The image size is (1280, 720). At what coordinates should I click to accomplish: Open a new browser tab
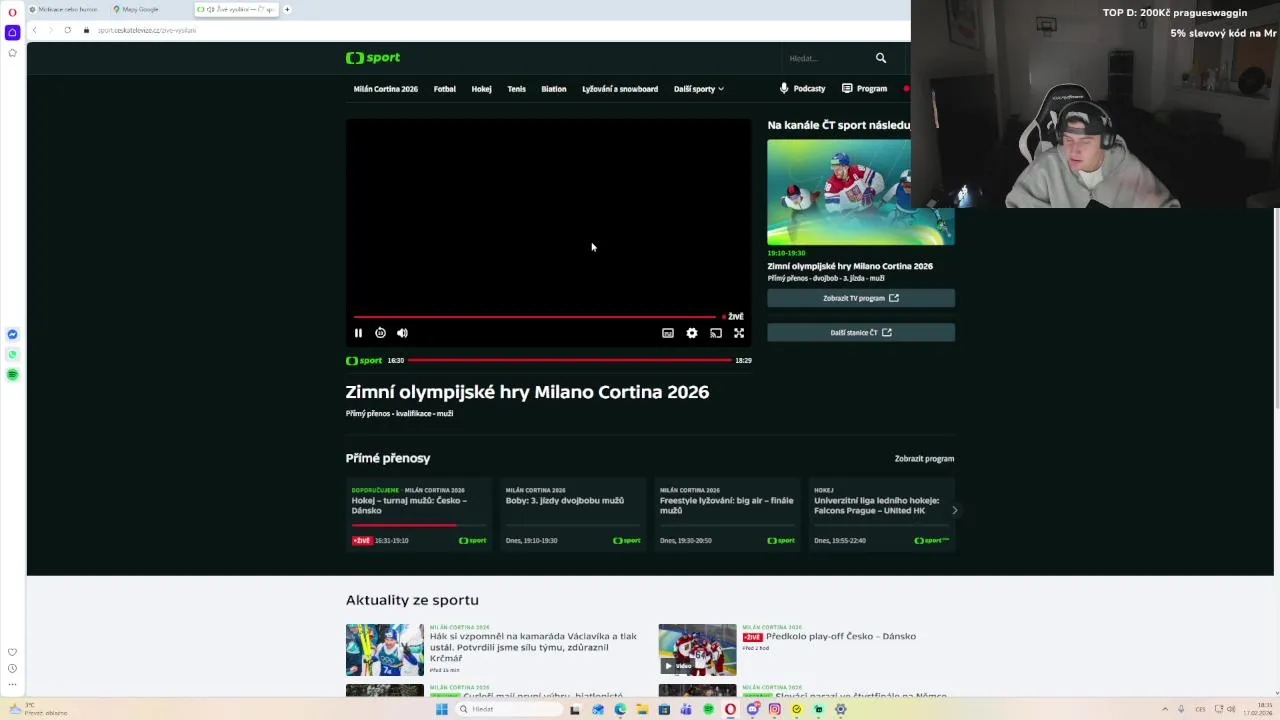[x=287, y=9]
